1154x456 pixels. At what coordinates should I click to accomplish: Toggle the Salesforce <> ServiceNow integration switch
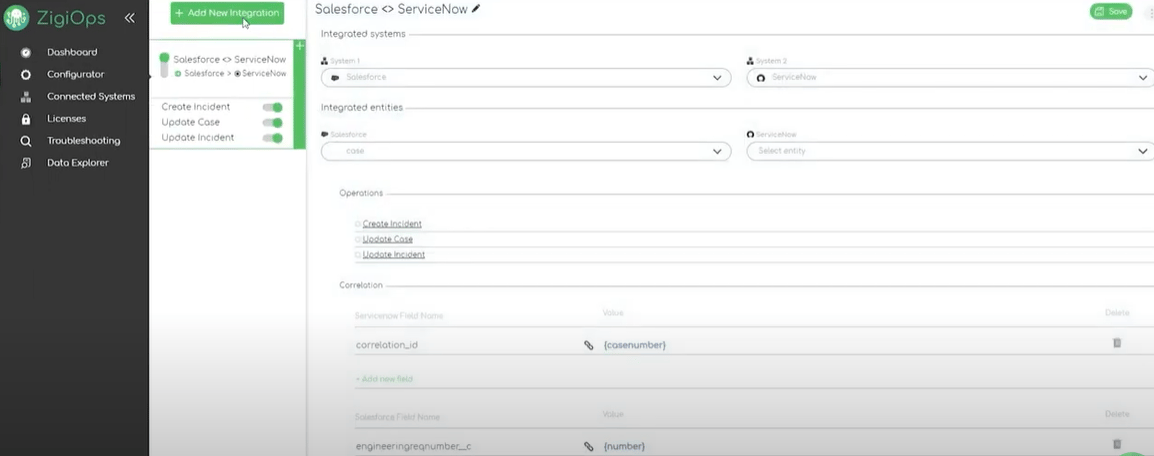point(164,65)
